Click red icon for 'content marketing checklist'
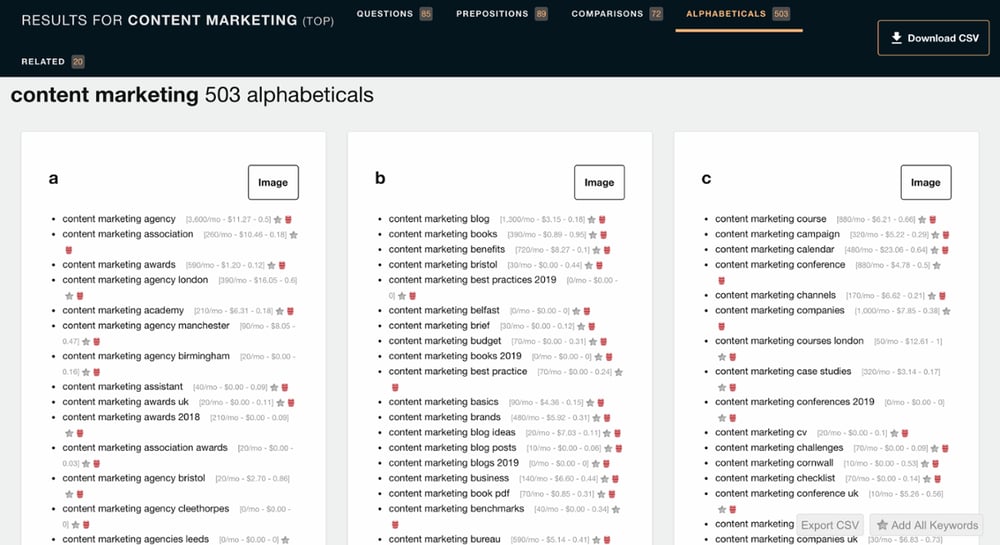The height and width of the screenshot is (545, 1000). pos(938,479)
